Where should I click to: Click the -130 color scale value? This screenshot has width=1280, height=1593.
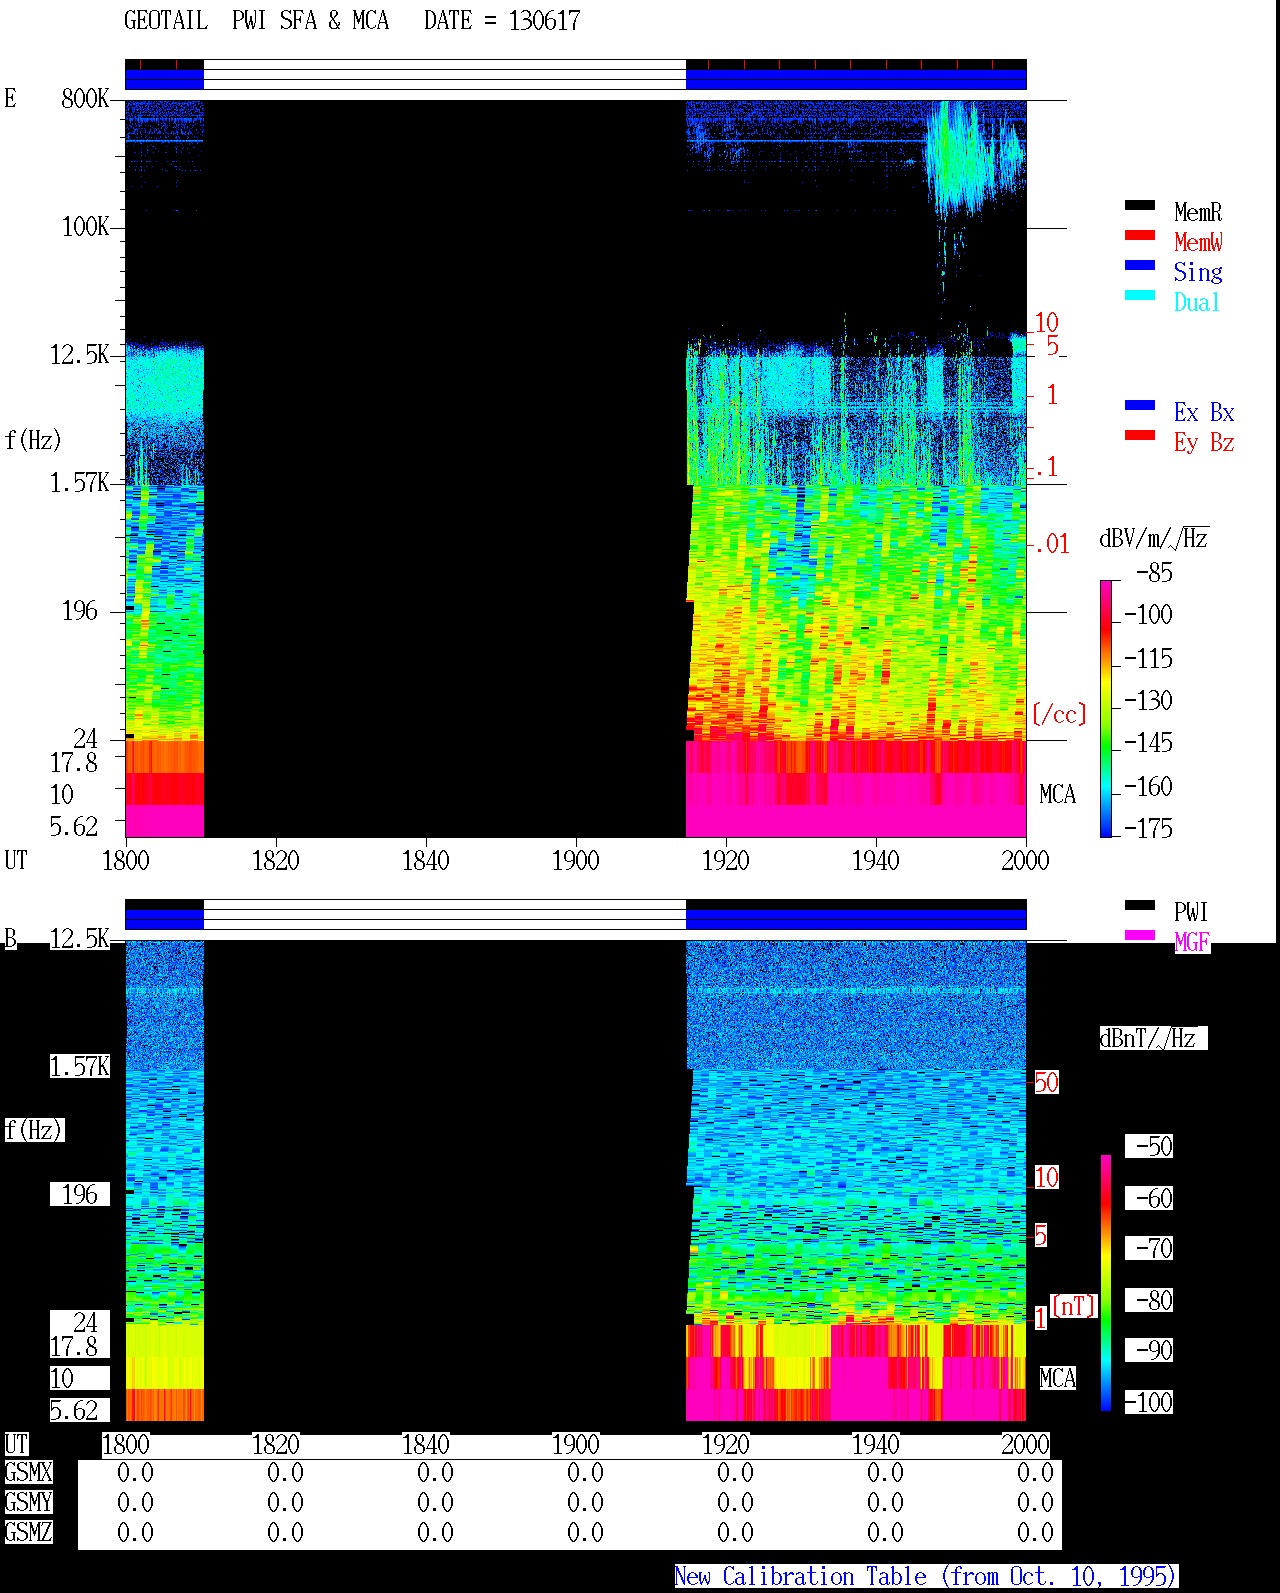pyautogui.click(x=1148, y=700)
